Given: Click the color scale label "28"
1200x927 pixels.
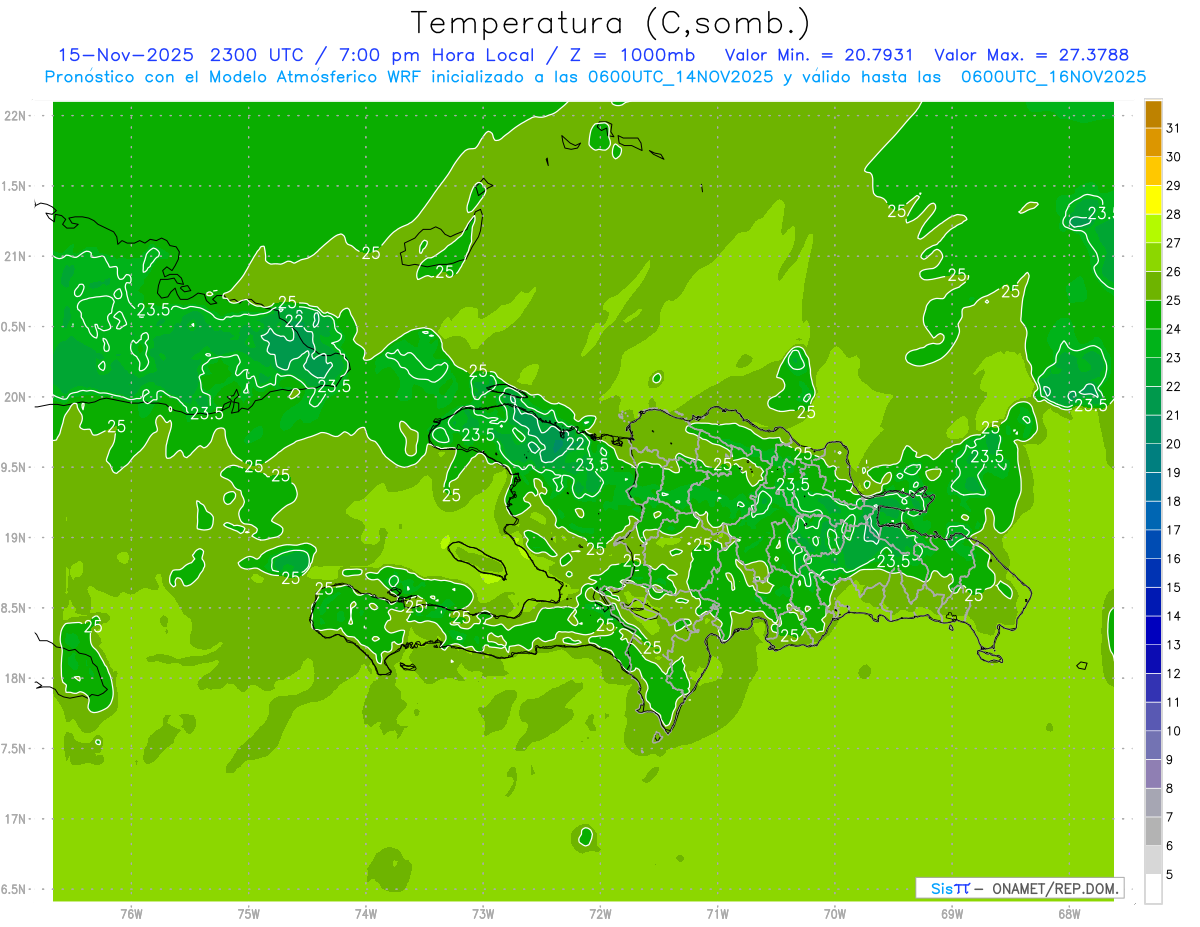Looking at the screenshot, I should point(1173,214).
